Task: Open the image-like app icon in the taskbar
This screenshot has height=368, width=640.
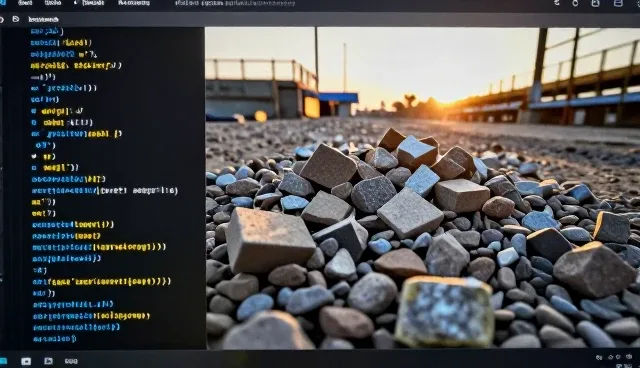Action: pos(48,361)
